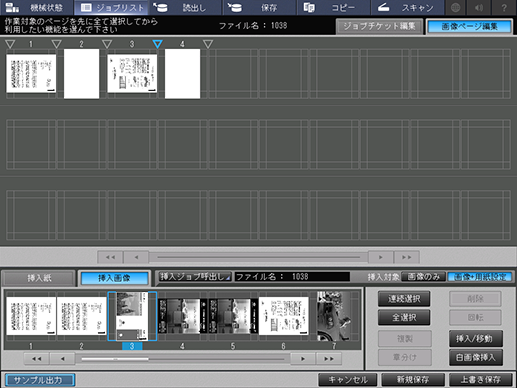Click 全選択 select all button
517x388 pixels.
pyautogui.click(x=404, y=317)
